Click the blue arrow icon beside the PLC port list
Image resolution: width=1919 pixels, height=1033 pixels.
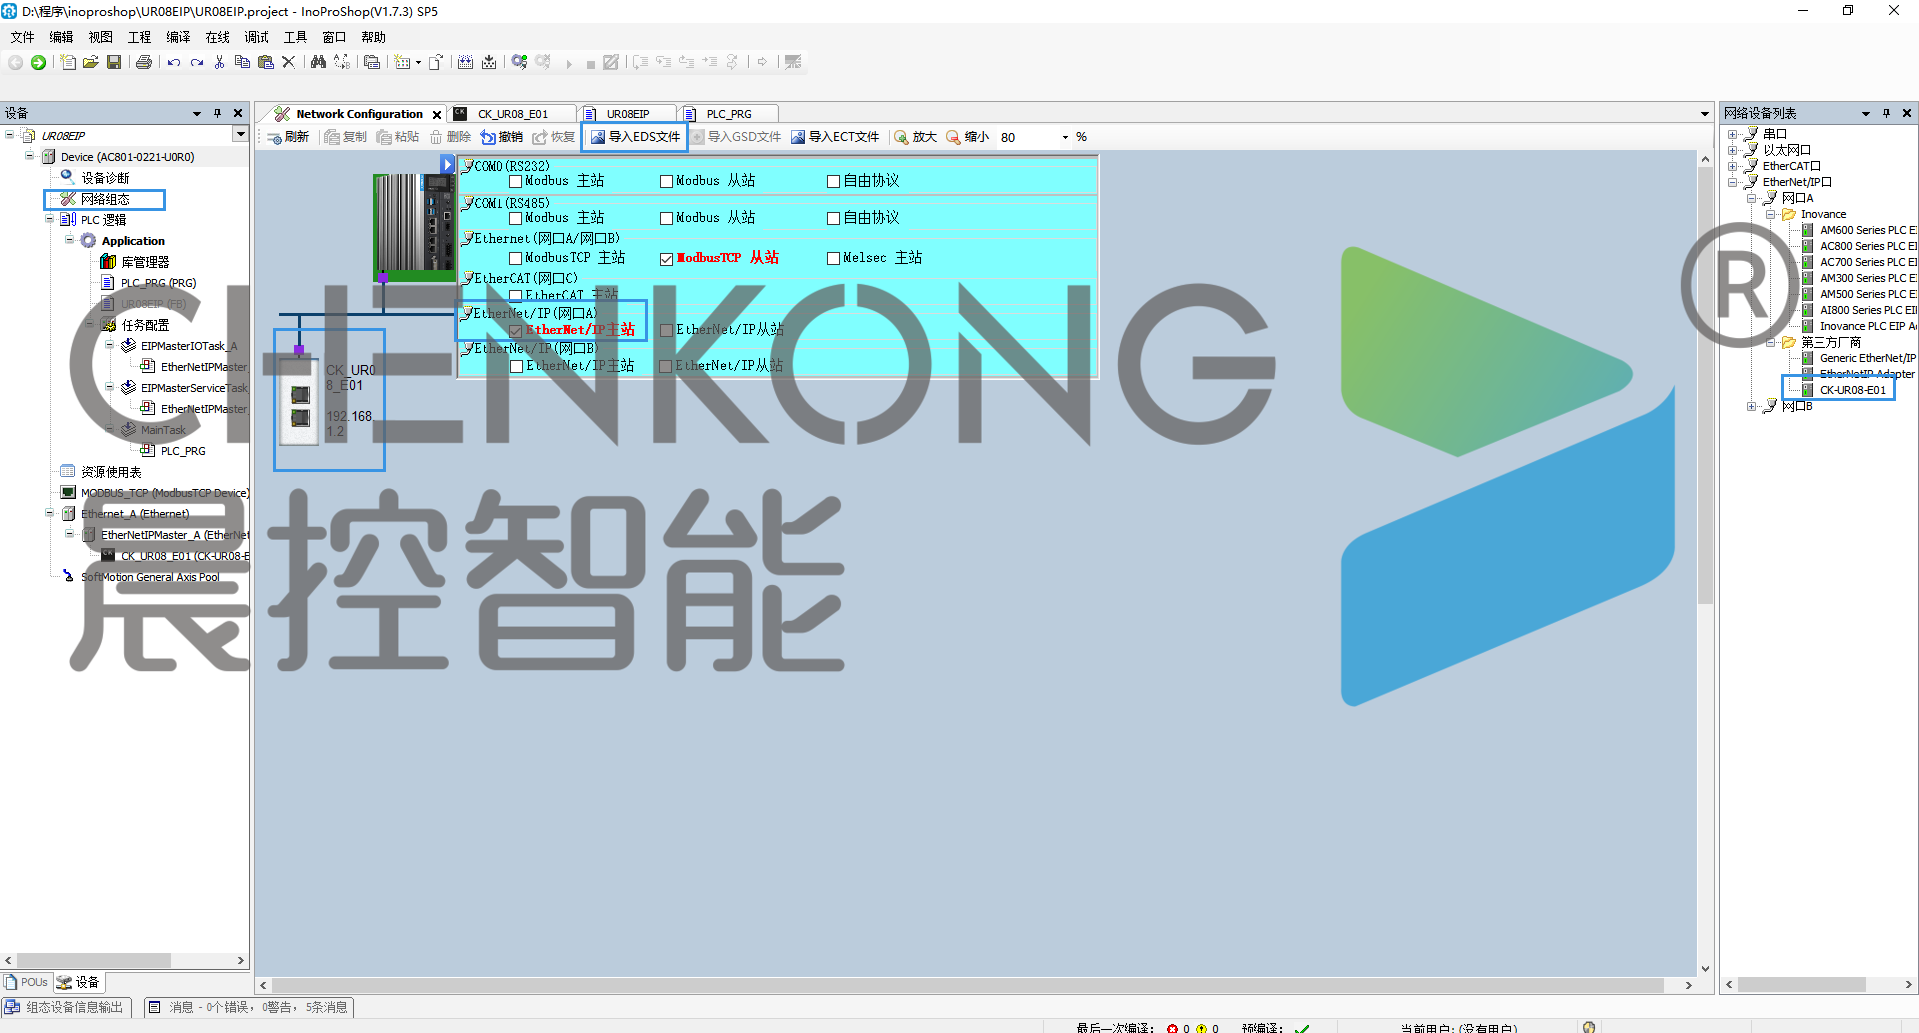click(448, 165)
